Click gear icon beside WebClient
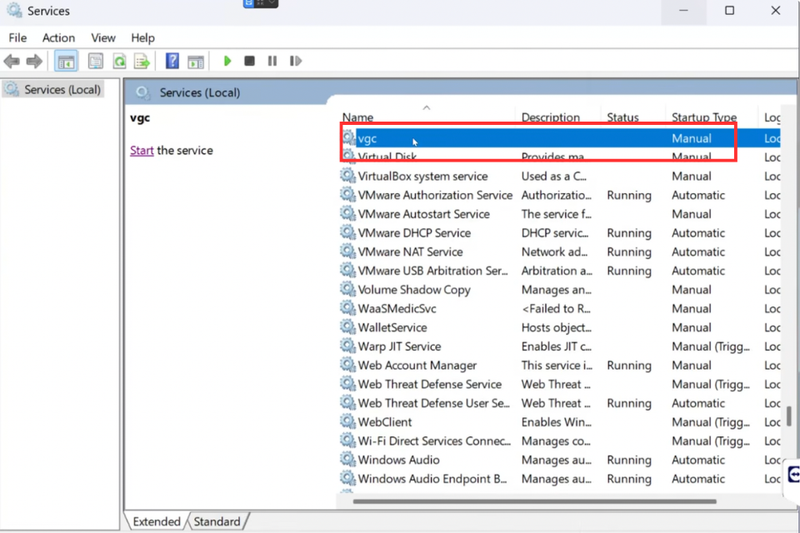 tap(348, 421)
